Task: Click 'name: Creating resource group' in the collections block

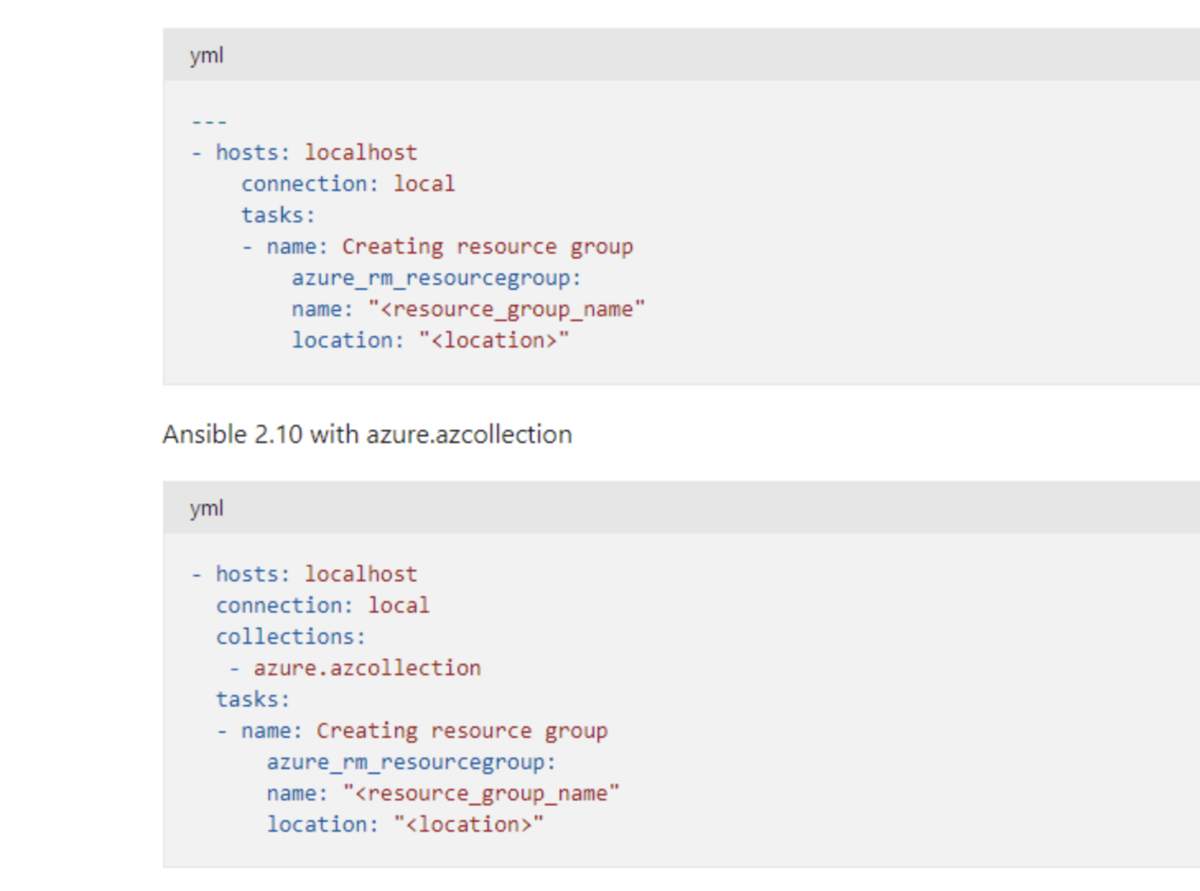Action: click(x=424, y=731)
